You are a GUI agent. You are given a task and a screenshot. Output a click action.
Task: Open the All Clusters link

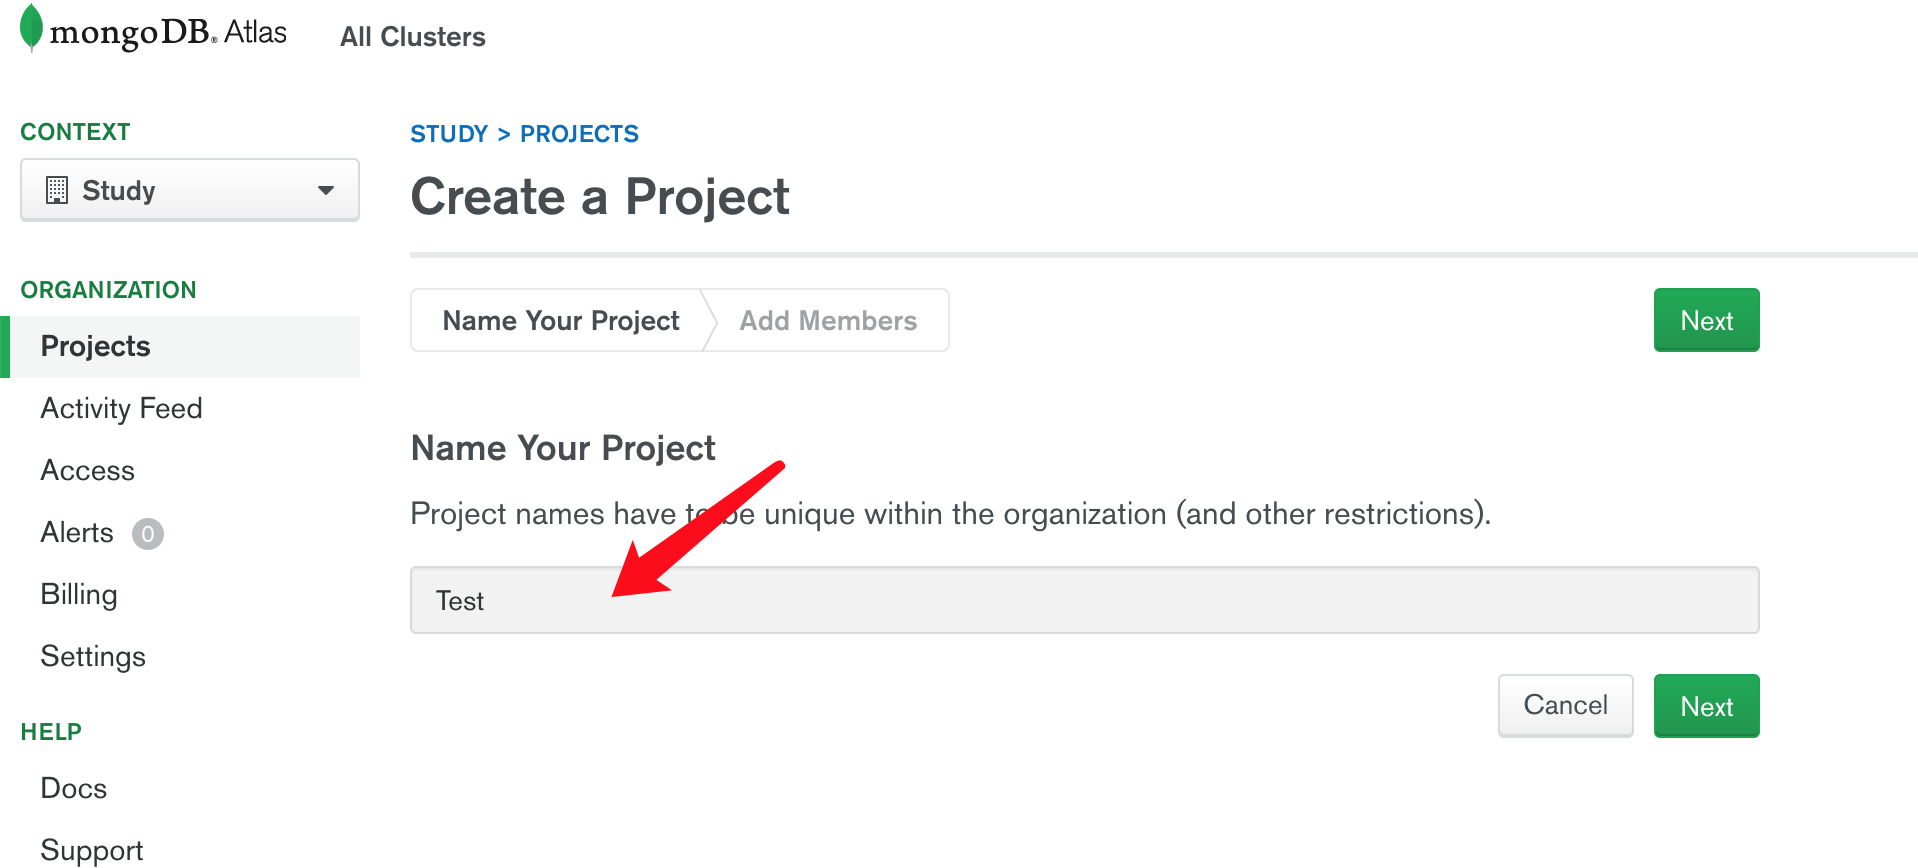coord(412,37)
